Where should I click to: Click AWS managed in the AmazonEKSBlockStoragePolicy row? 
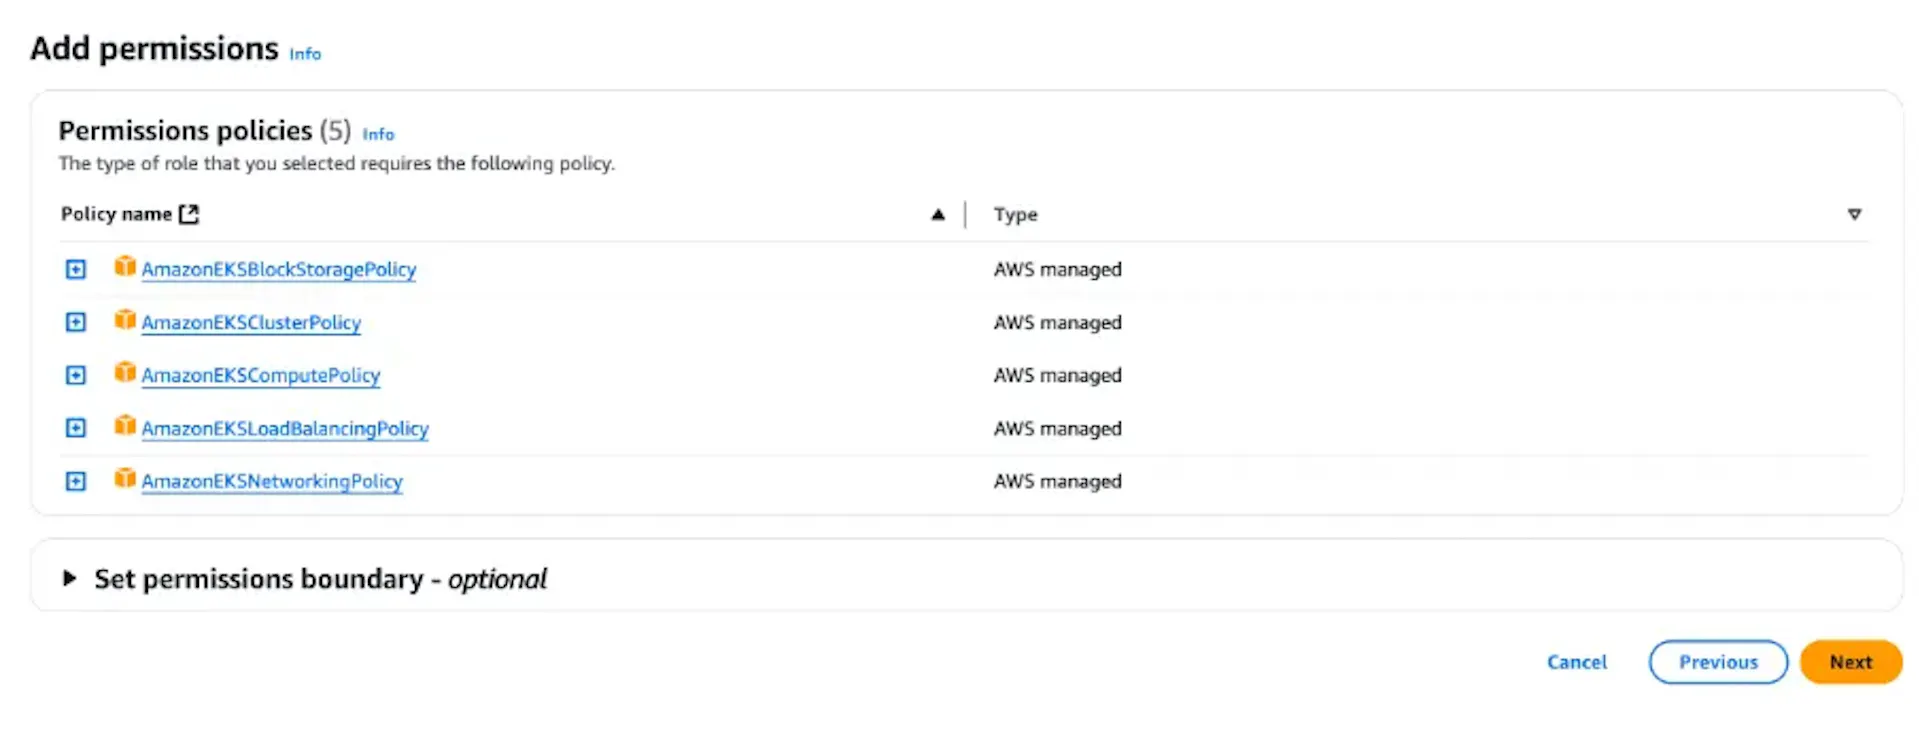coord(1058,269)
